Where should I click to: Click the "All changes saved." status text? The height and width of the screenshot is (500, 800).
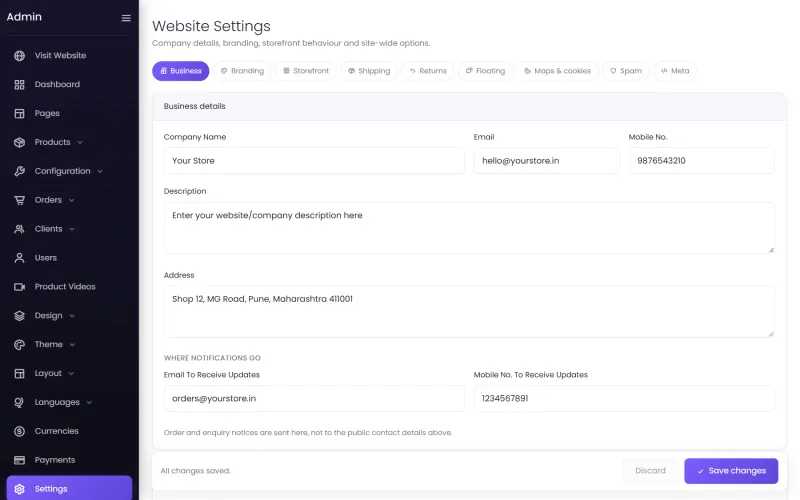195,471
